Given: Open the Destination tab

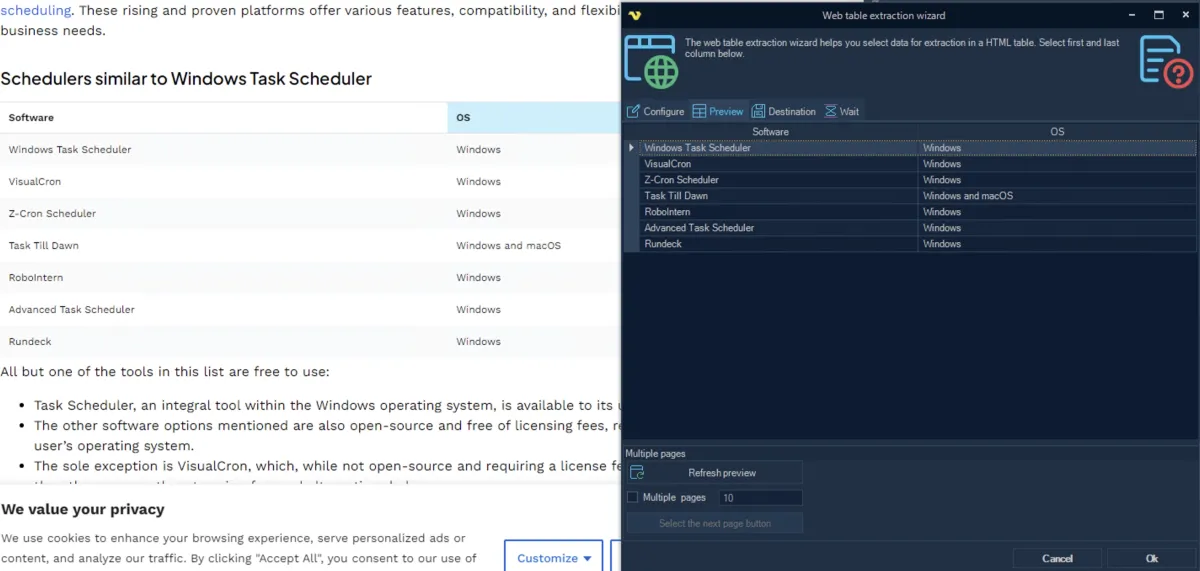Looking at the screenshot, I should click(784, 111).
